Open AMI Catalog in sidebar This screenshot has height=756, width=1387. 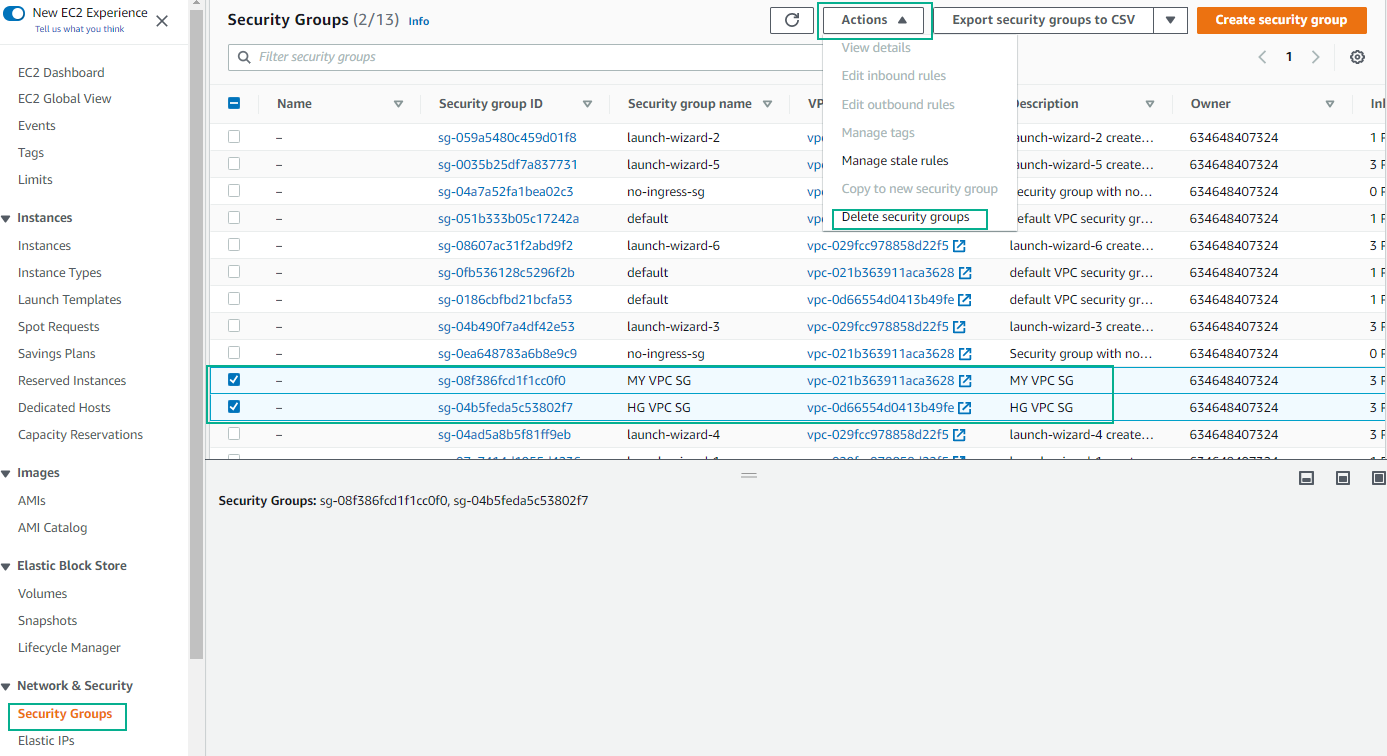[x=53, y=528]
